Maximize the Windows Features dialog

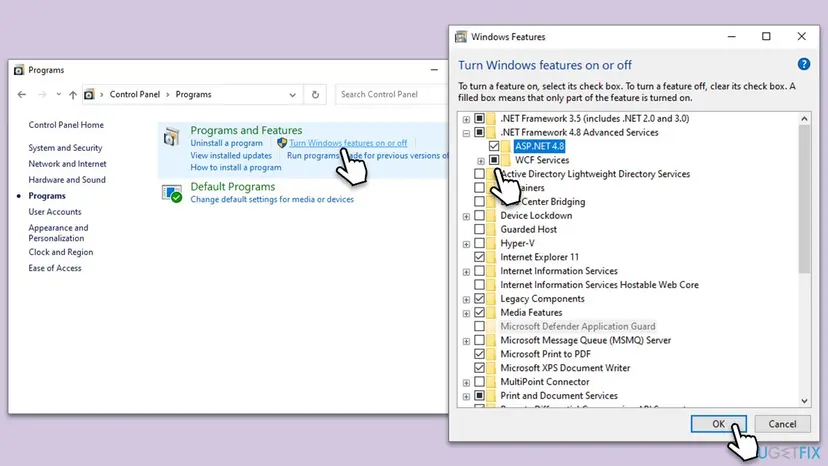click(766, 36)
